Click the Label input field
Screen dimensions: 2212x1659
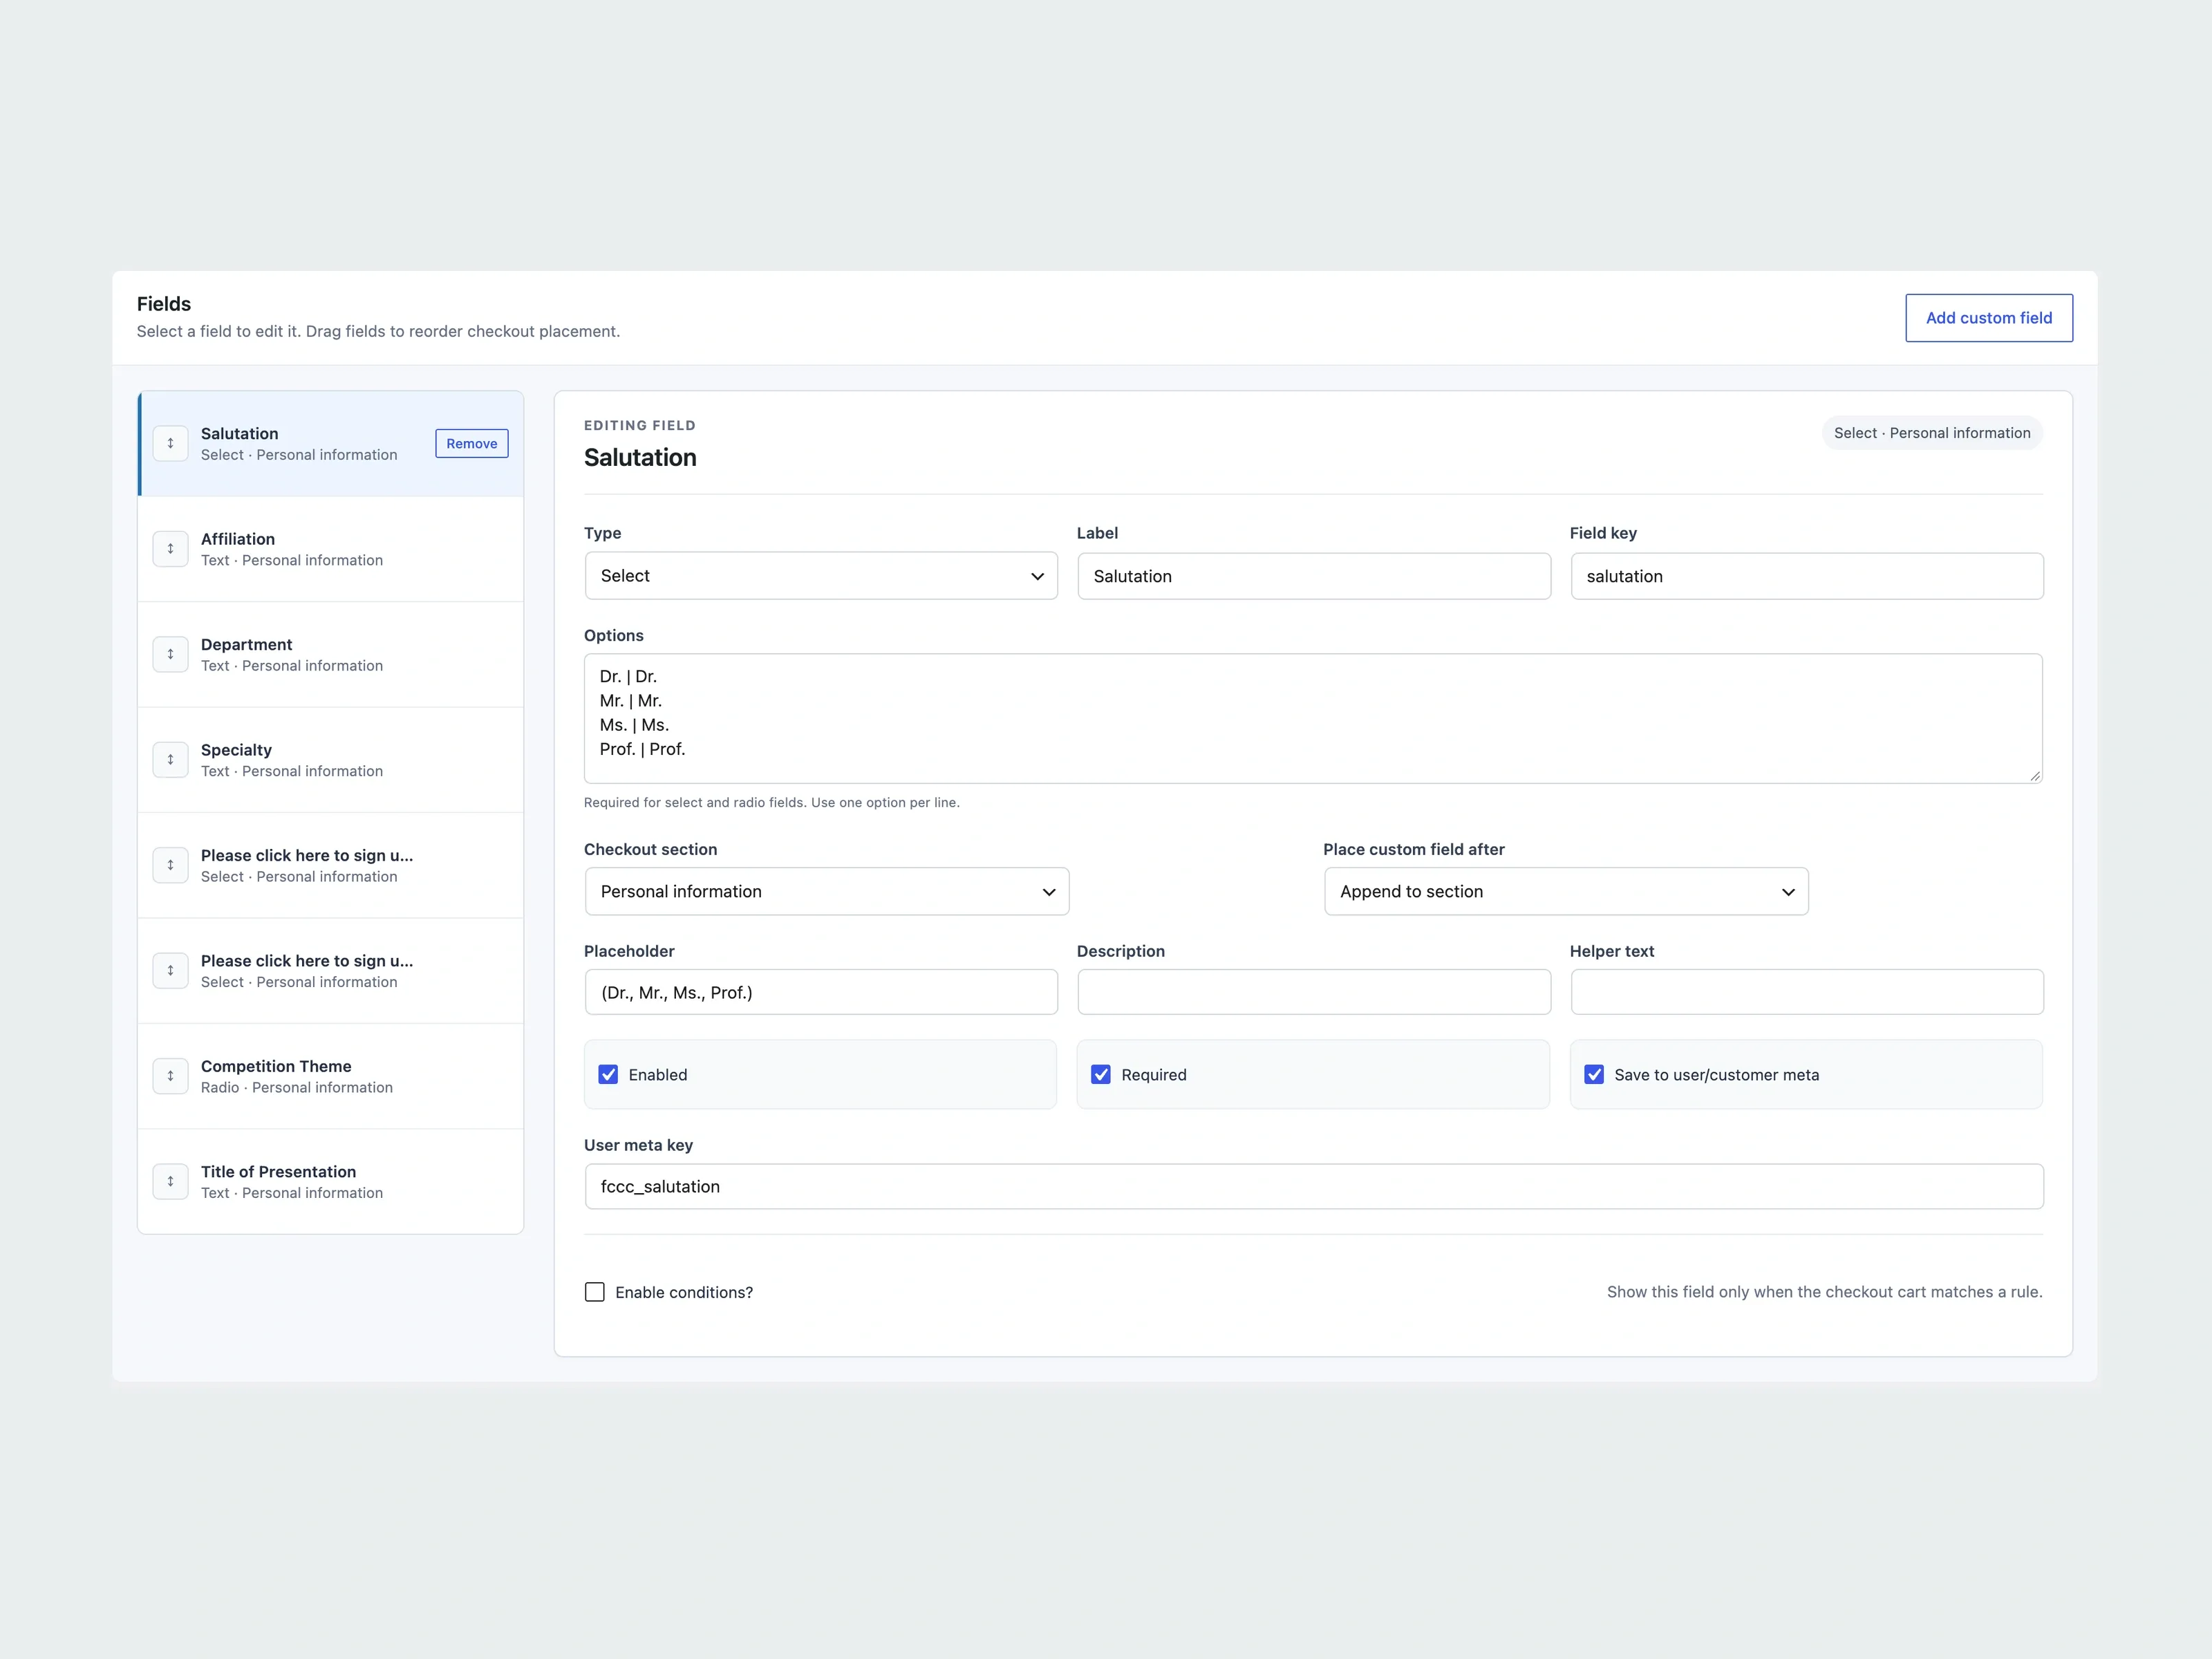[1314, 576]
